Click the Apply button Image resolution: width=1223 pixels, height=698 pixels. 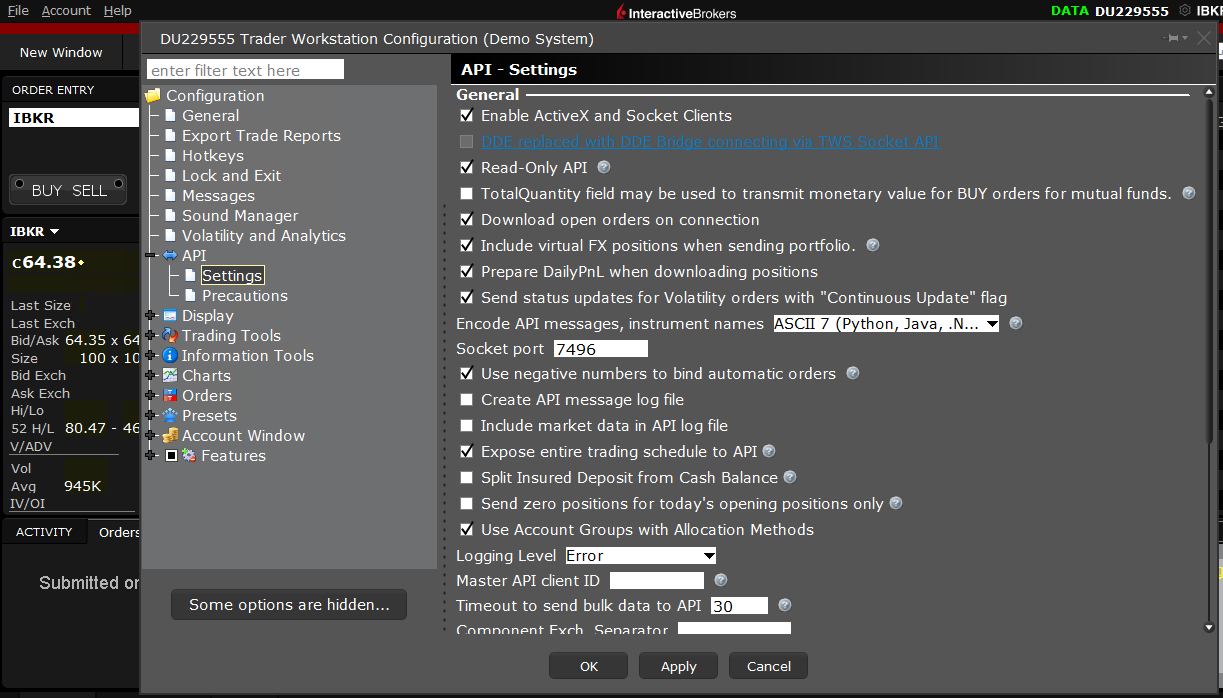[x=678, y=665]
